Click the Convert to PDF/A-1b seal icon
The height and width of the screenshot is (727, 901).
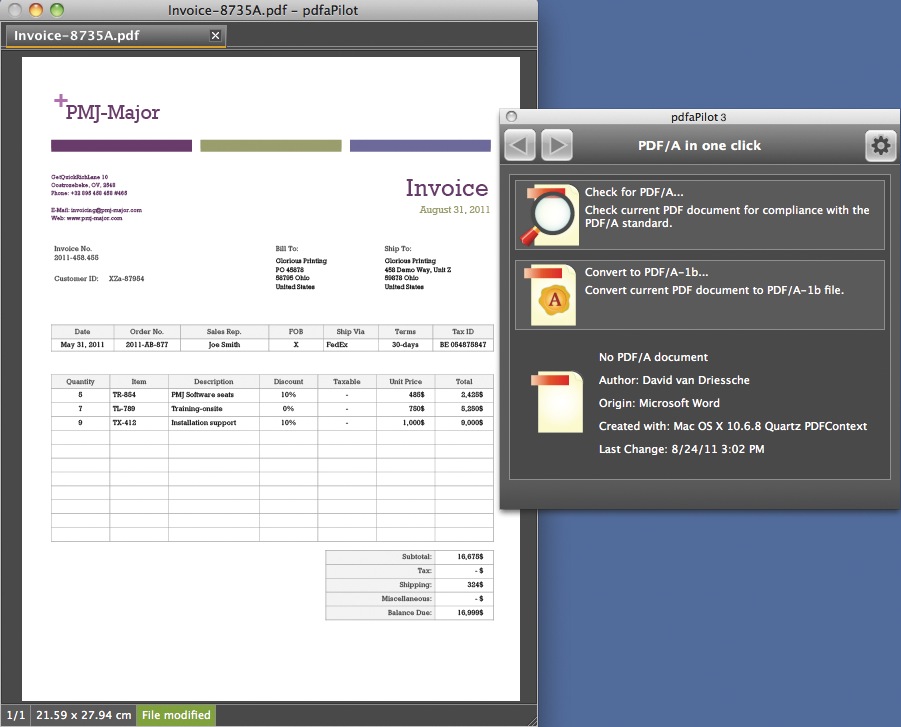[552, 295]
